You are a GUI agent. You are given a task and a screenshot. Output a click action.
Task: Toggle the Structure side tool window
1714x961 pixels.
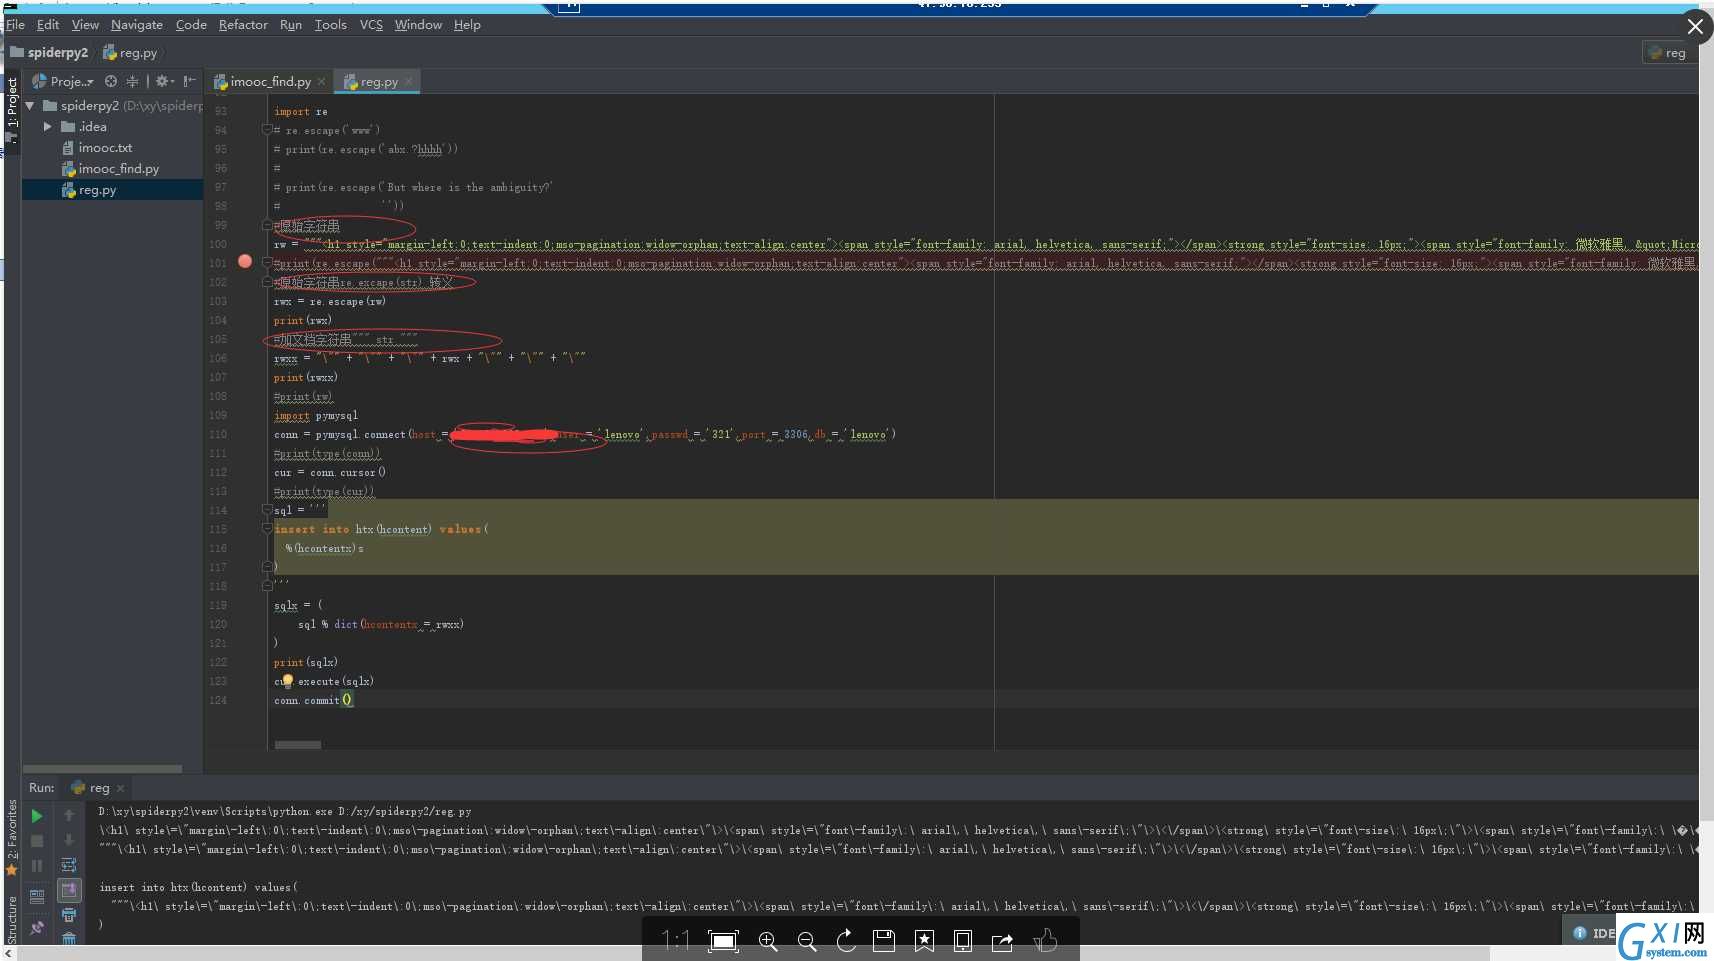(x=12, y=920)
